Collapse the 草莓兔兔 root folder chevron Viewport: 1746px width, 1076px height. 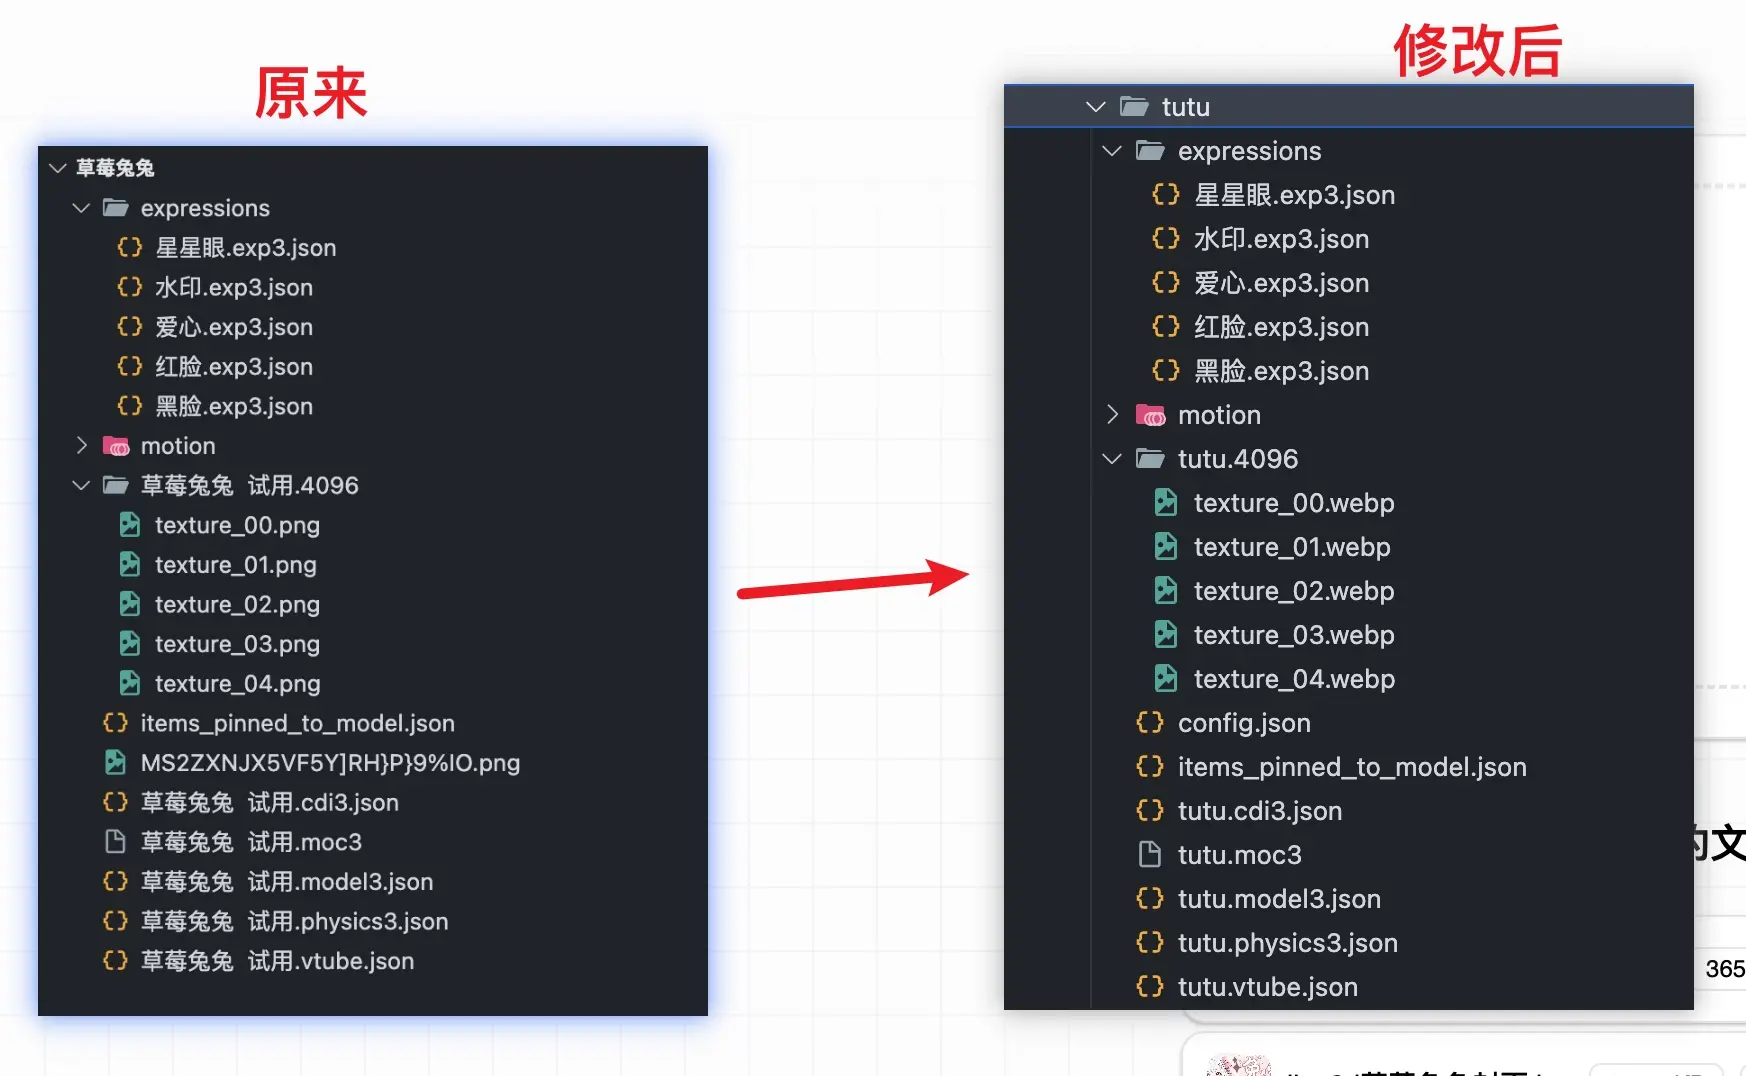coord(58,168)
